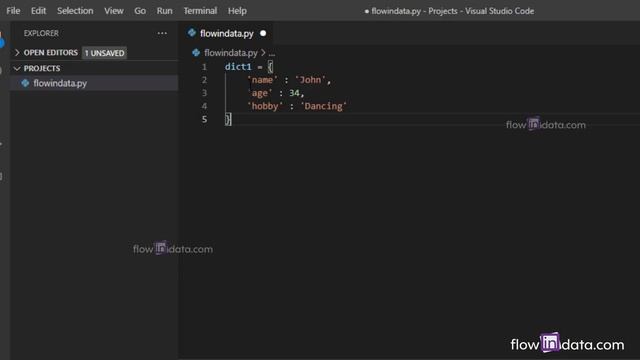Viewport: 640px width, 360px height.
Task: Click line number 1 in the gutter
Action: [204, 67]
